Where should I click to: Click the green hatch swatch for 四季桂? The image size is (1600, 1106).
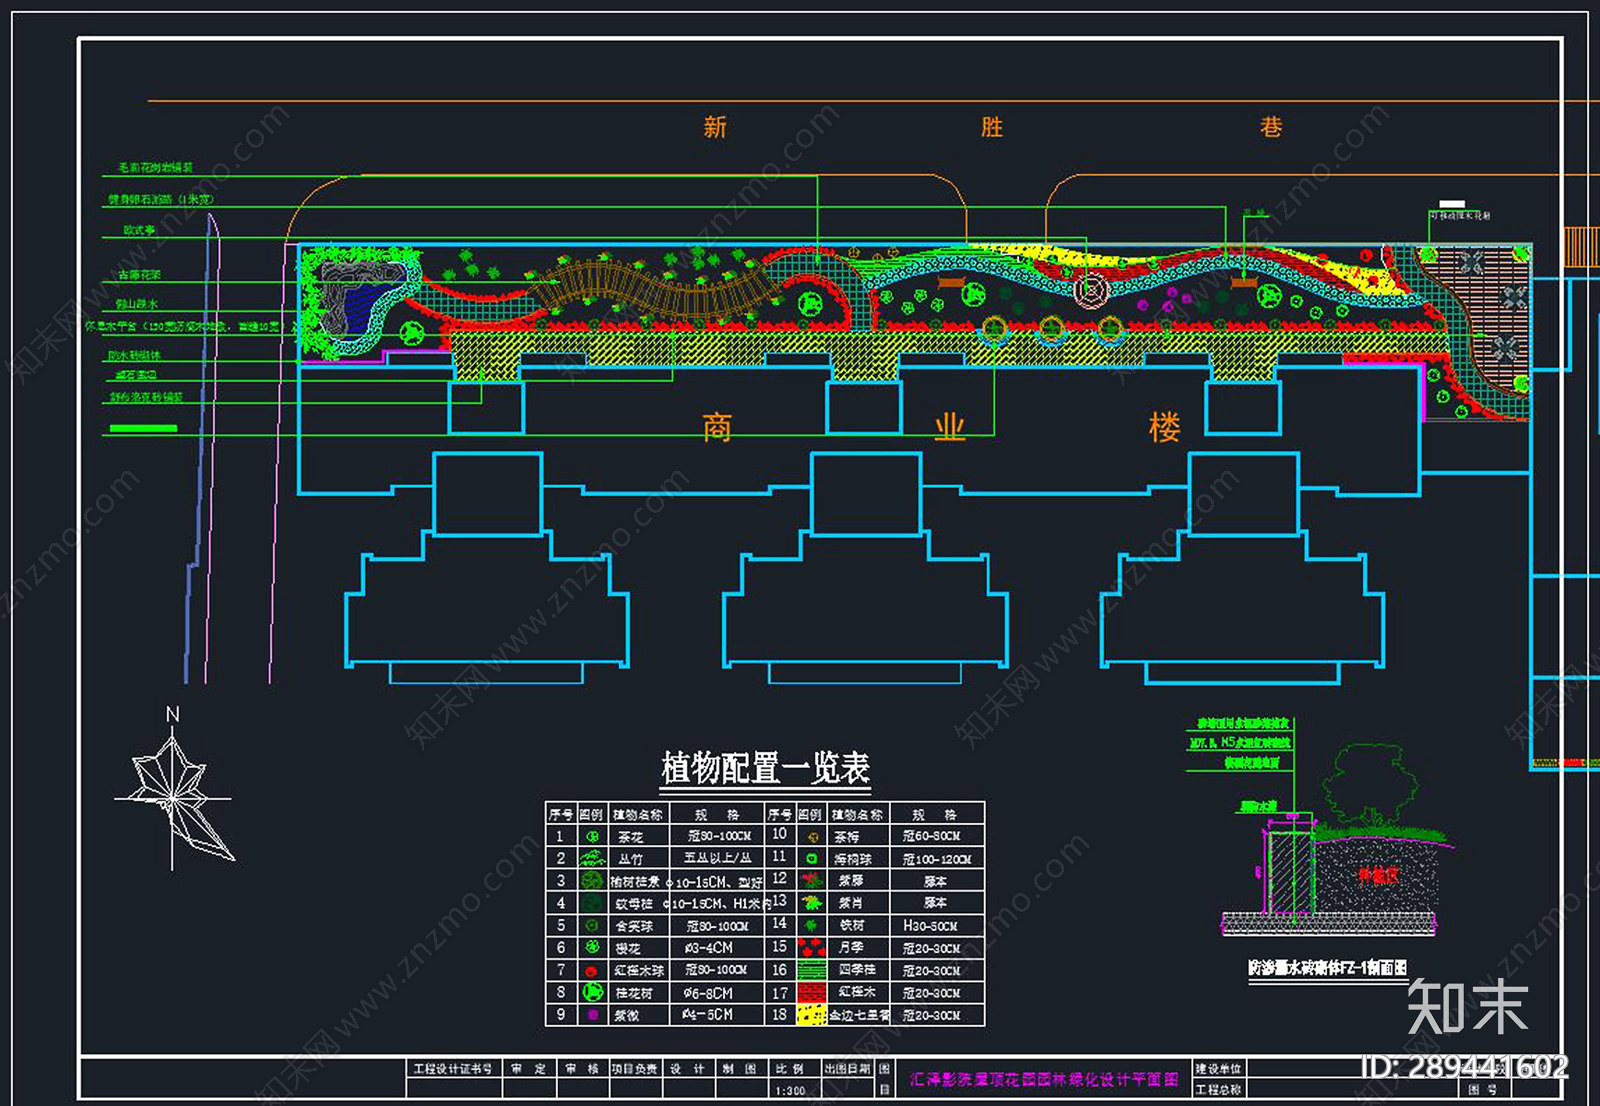pos(811,970)
